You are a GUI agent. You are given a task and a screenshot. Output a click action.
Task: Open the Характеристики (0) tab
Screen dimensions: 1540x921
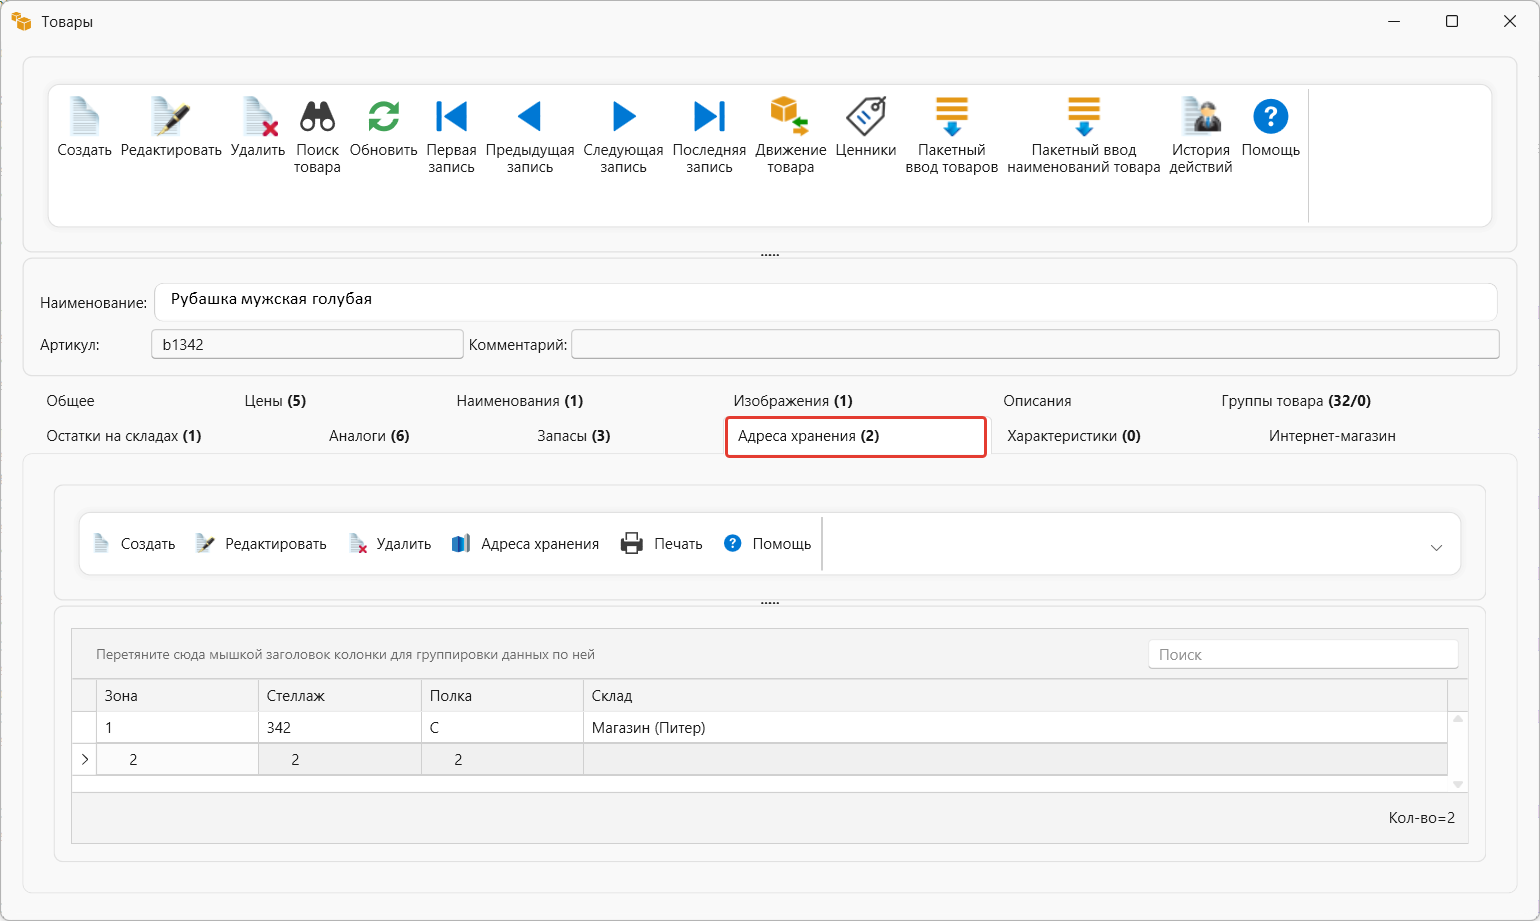(x=1074, y=436)
